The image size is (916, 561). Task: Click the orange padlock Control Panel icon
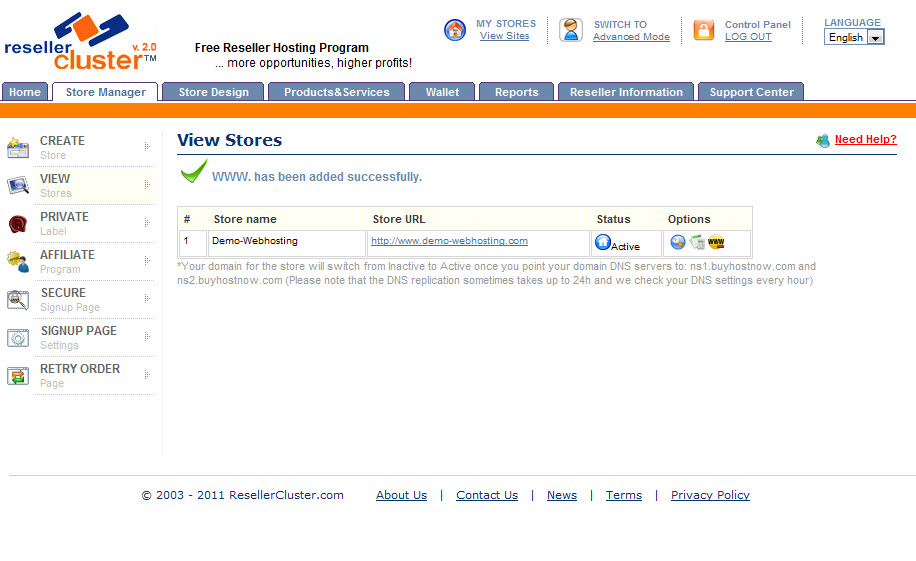pos(703,30)
